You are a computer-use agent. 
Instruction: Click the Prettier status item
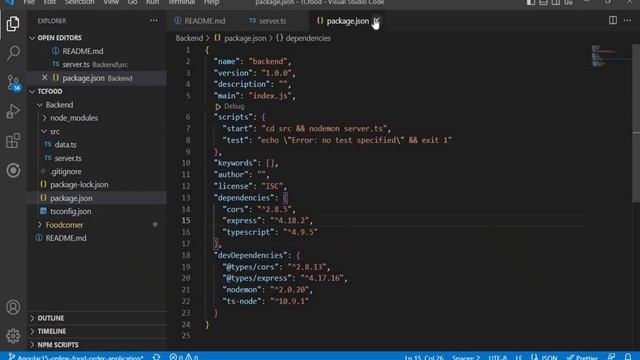coord(582,357)
